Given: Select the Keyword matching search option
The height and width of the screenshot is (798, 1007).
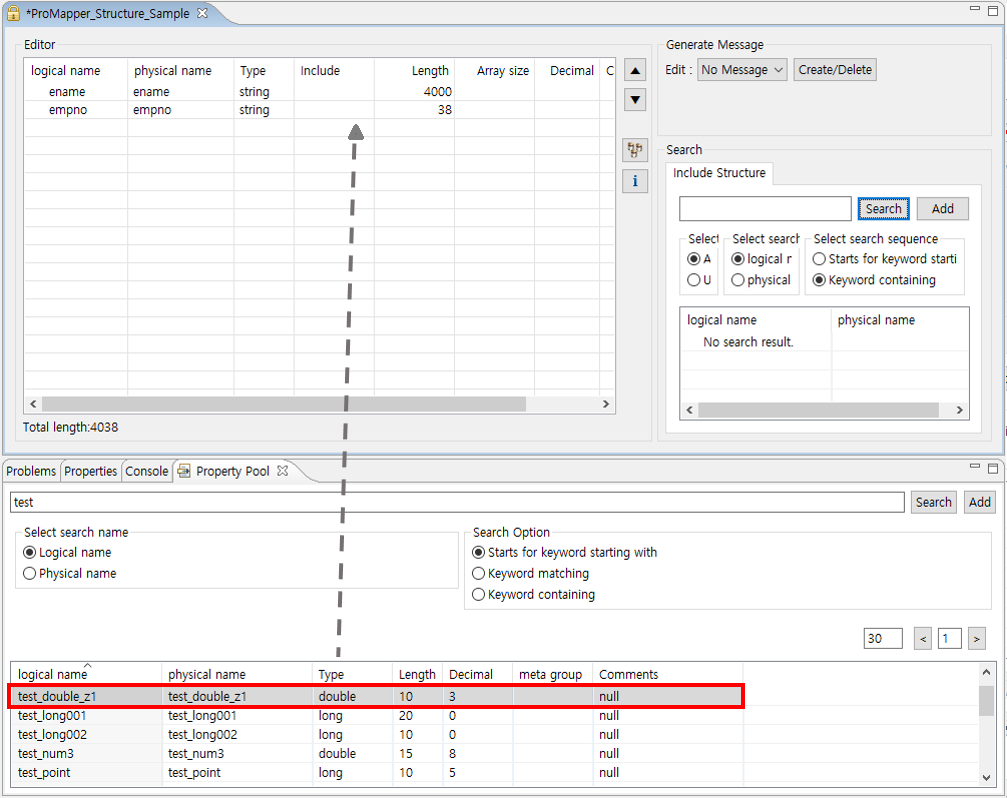Looking at the screenshot, I should pyautogui.click(x=479, y=573).
